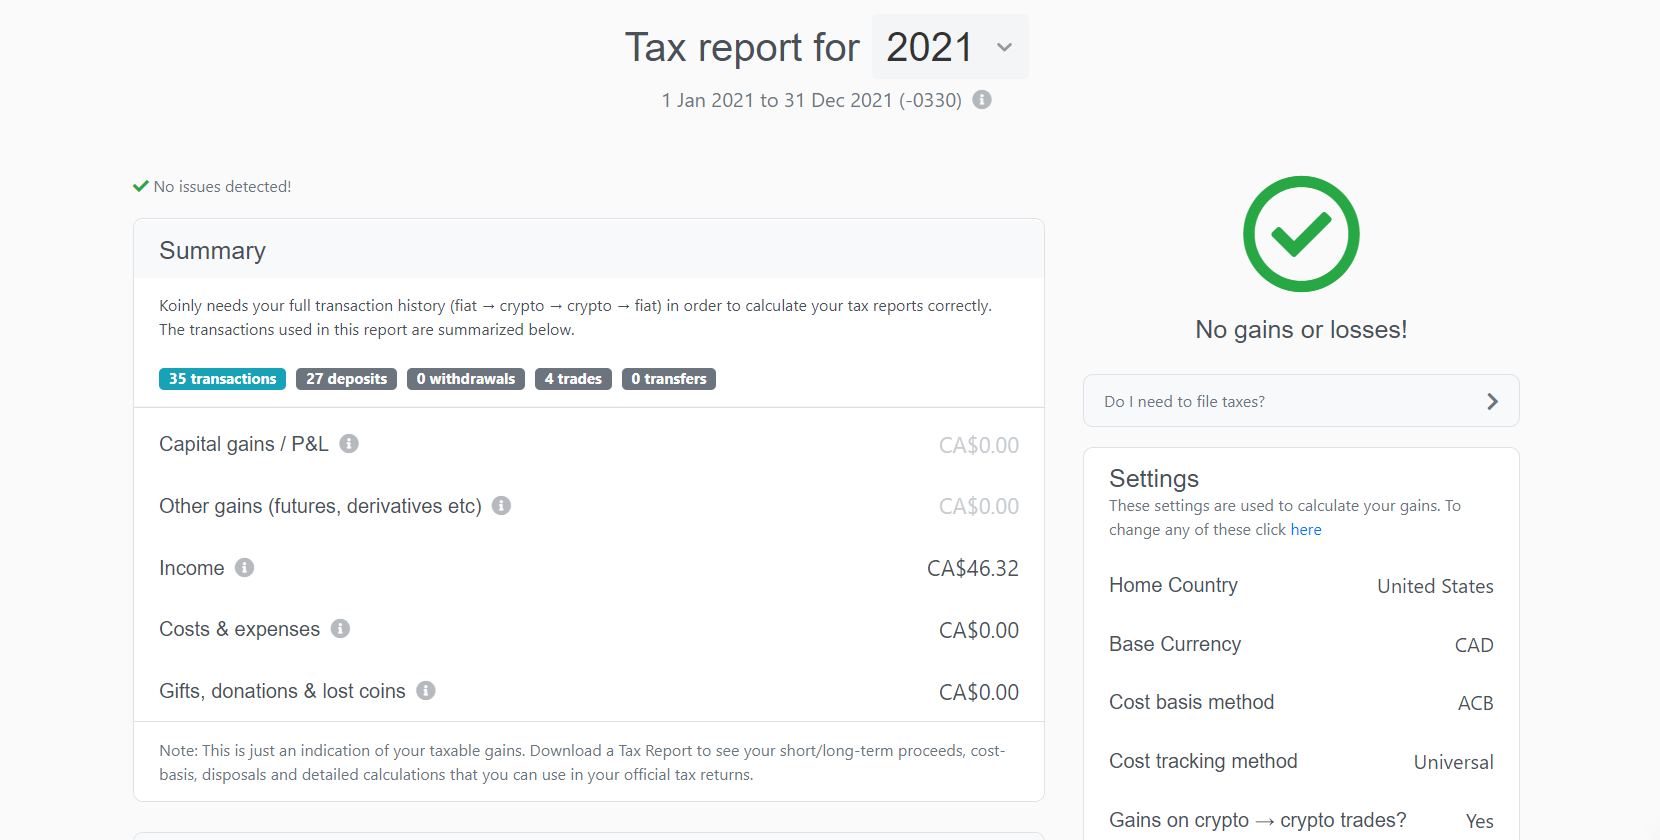Click the Base Currency value CAD
1660x840 pixels.
(x=1474, y=646)
